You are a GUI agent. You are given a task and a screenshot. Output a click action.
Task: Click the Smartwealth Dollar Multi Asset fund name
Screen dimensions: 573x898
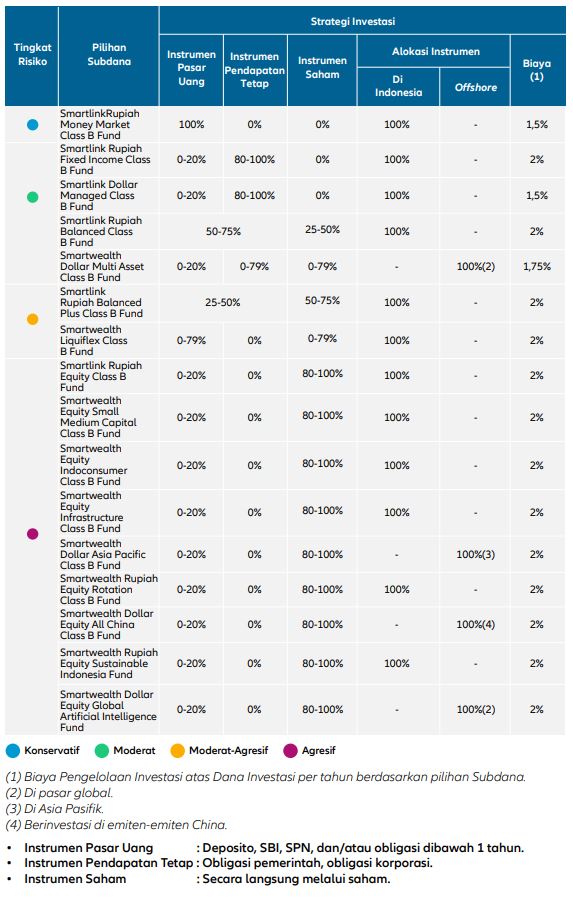[x=102, y=266]
